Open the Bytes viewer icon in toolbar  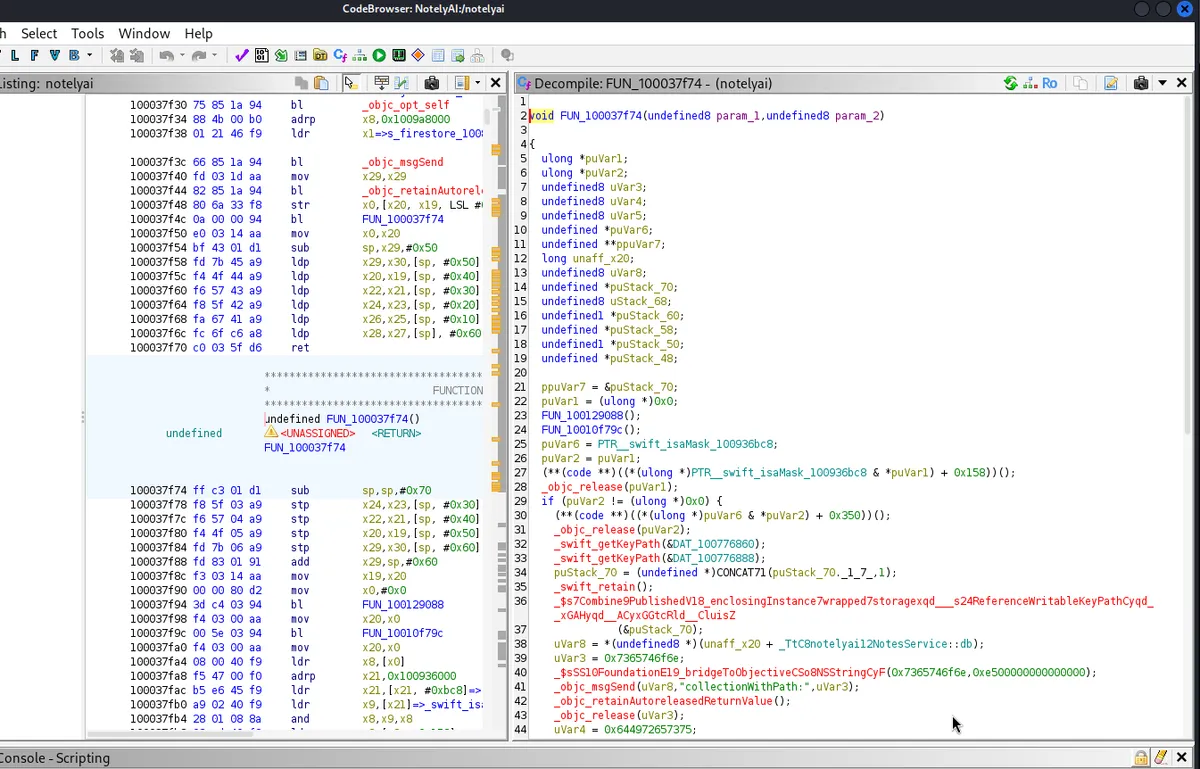pyautogui.click(x=261, y=55)
